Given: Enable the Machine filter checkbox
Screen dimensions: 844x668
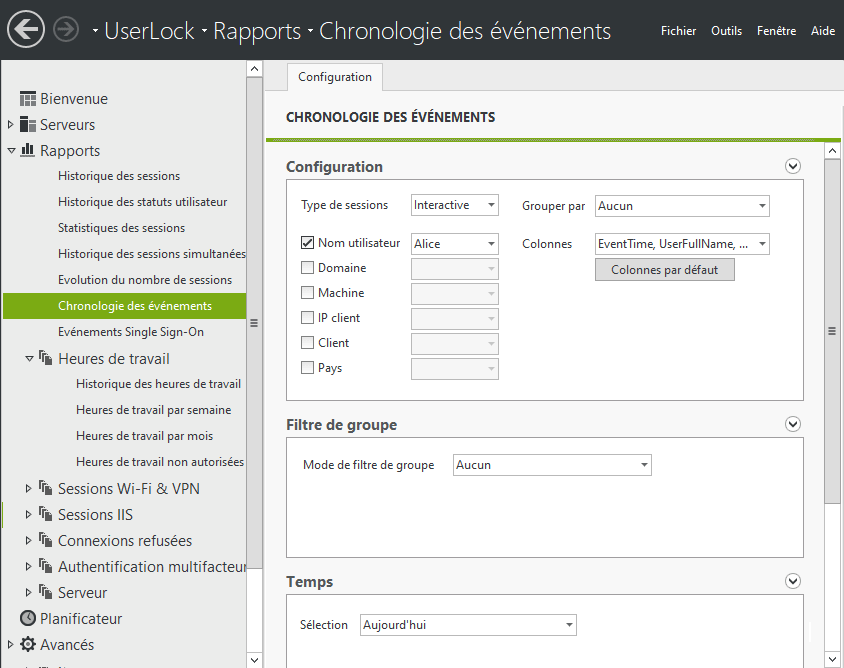Looking at the screenshot, I should [x=307, y=292].
